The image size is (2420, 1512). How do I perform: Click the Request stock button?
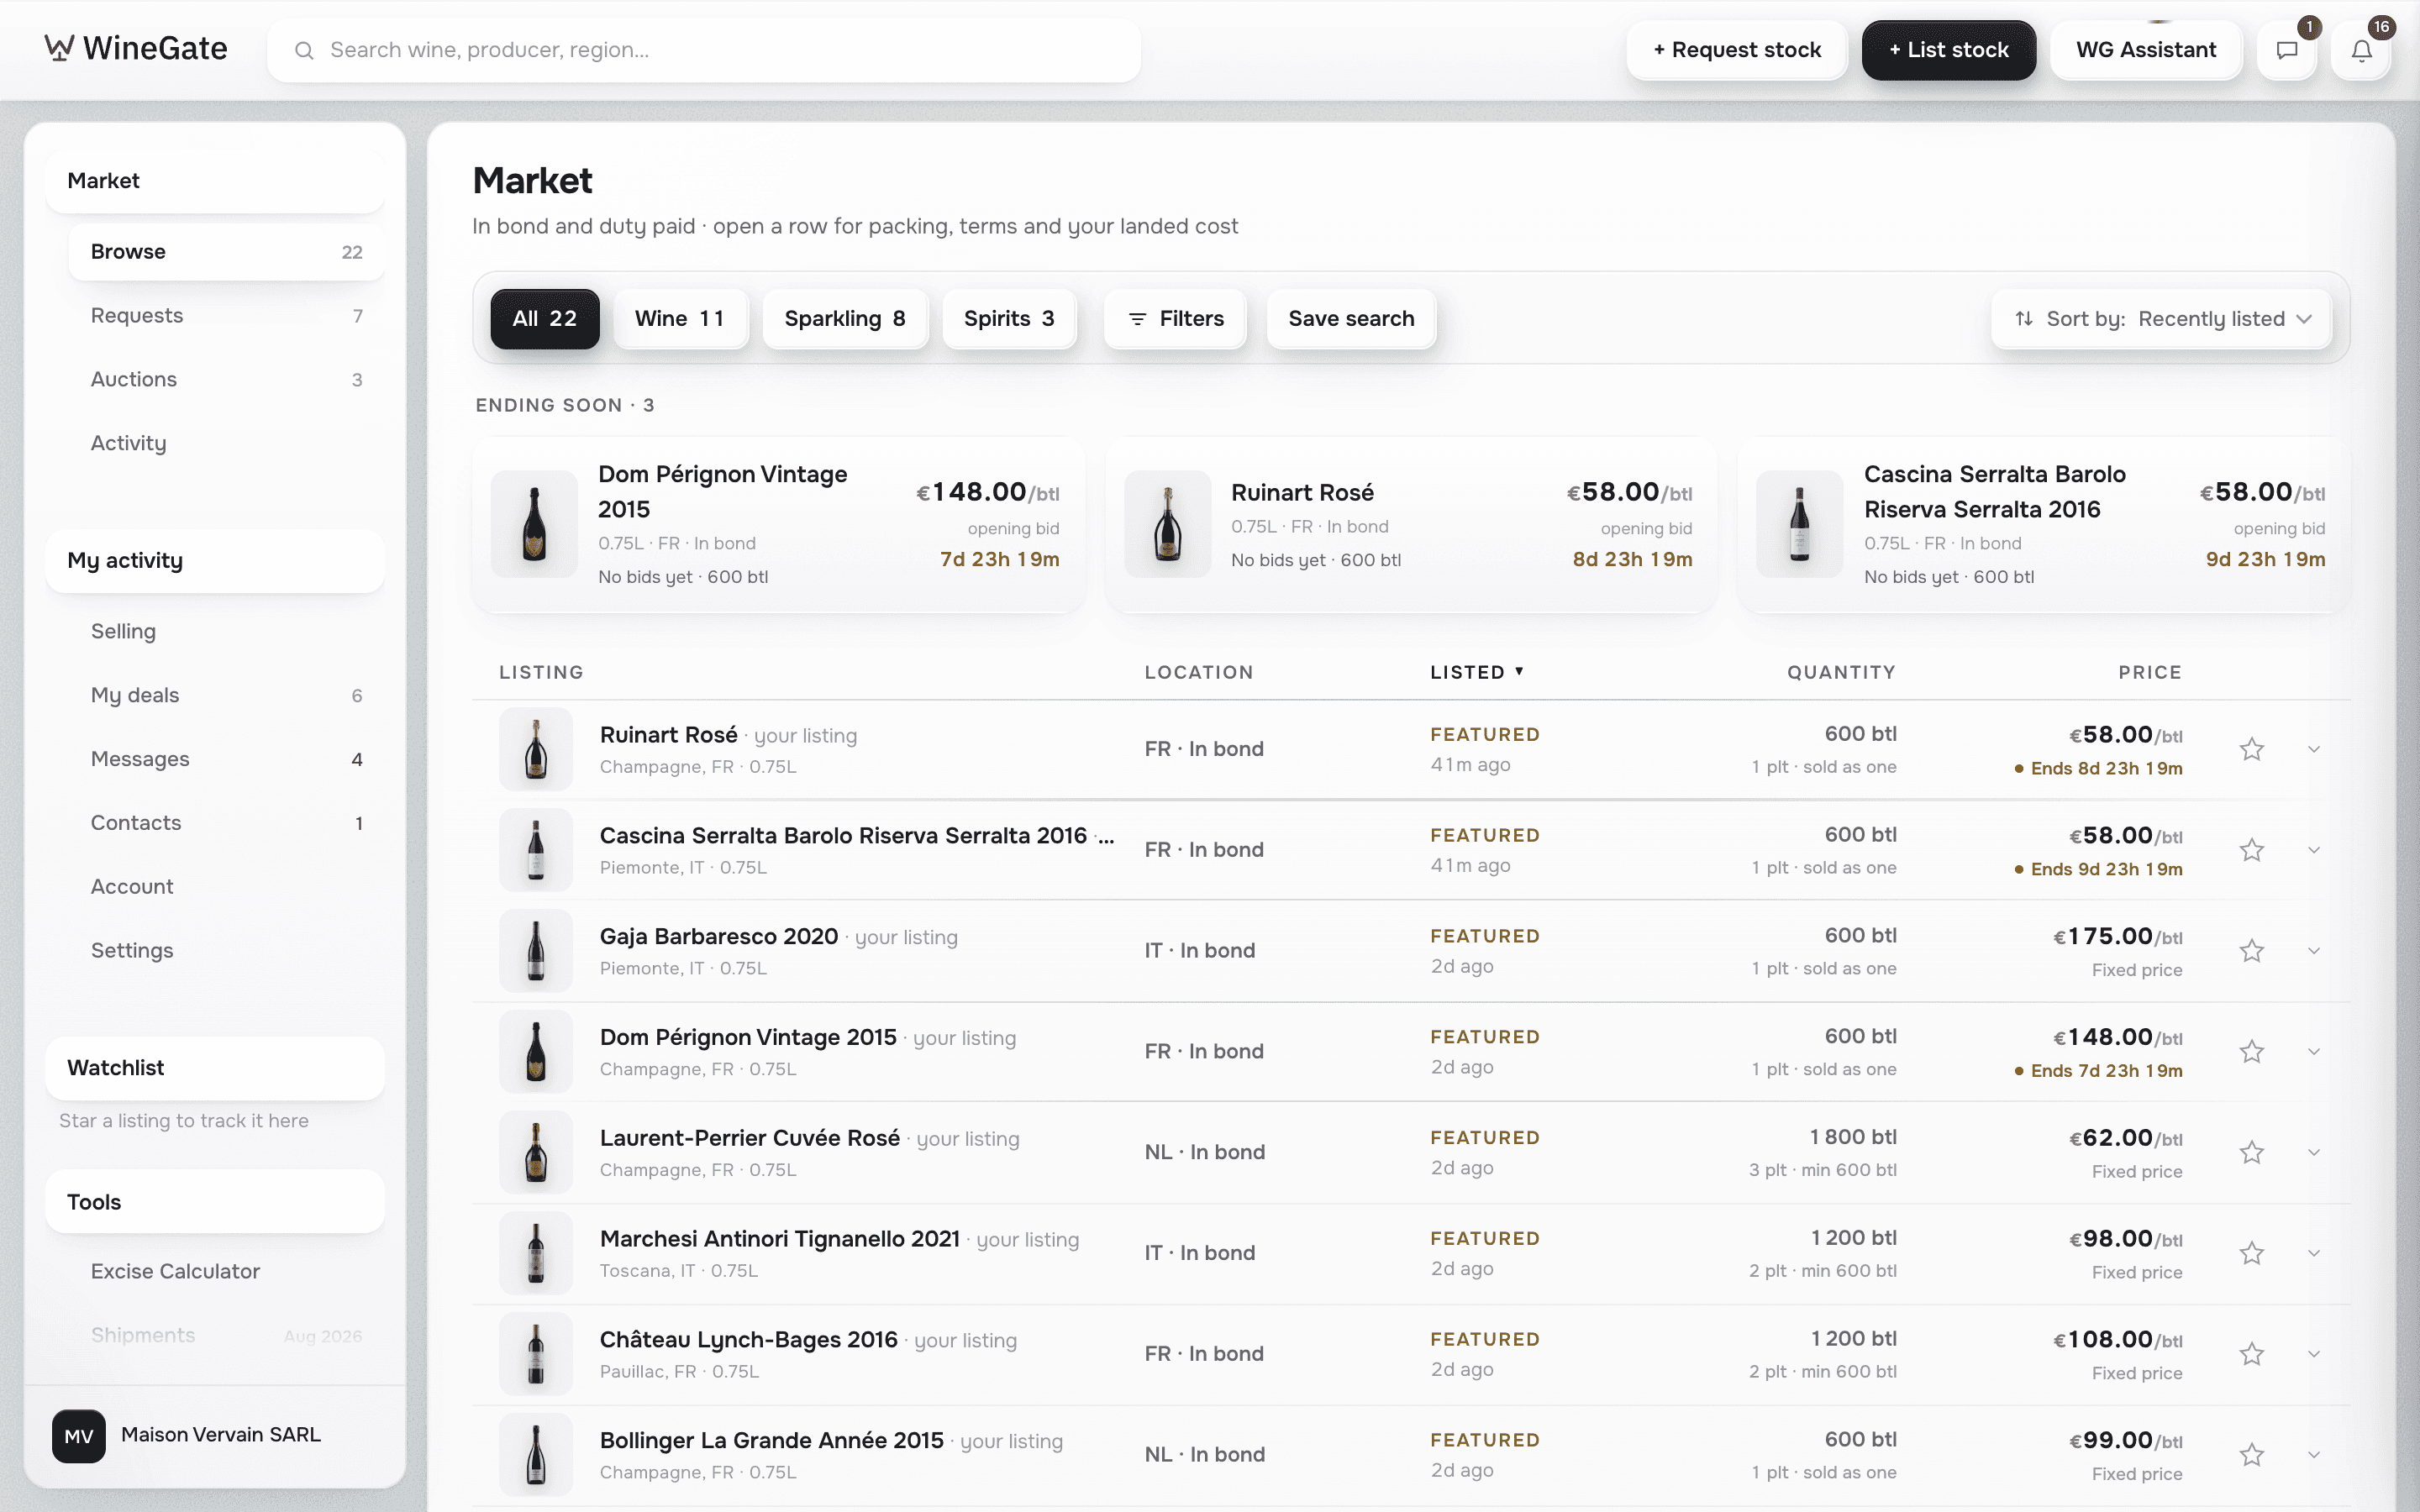[1737, 50]
